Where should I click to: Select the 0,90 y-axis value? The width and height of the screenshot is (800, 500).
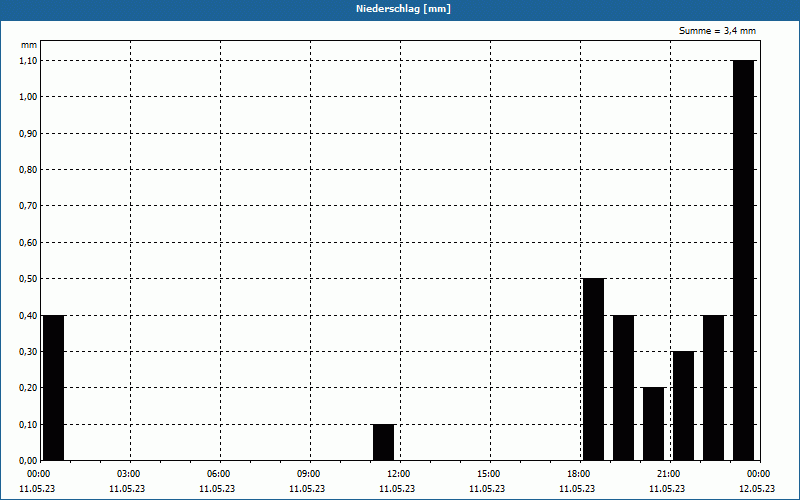(28, 134)
